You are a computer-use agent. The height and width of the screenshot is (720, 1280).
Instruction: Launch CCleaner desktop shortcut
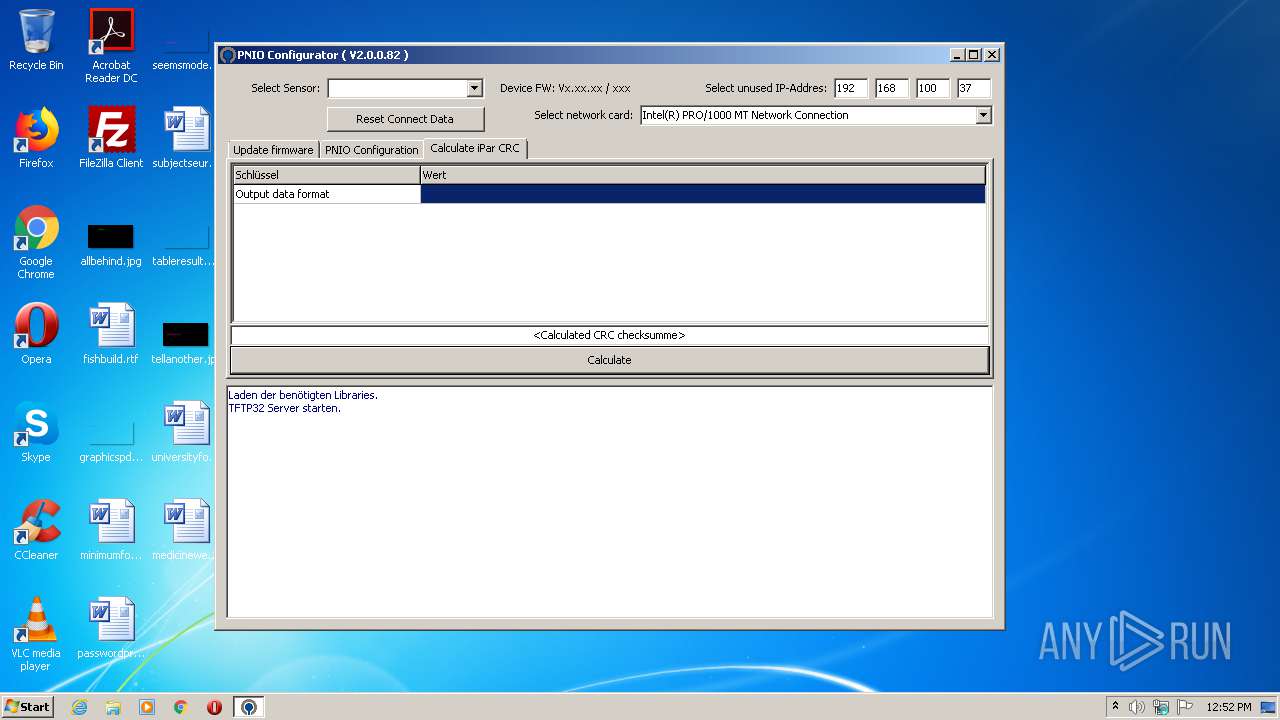coord(36,530)
